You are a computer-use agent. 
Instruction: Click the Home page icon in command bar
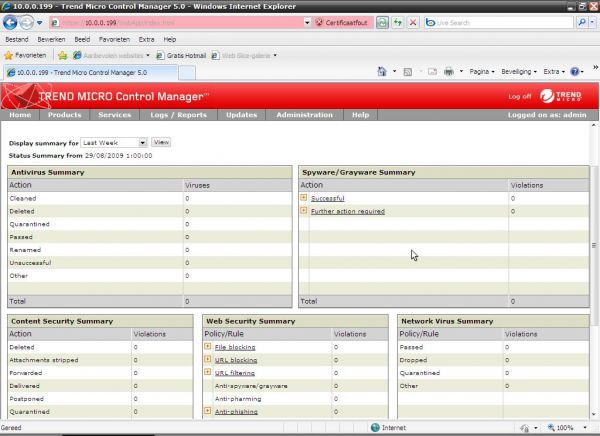[382, 72]
